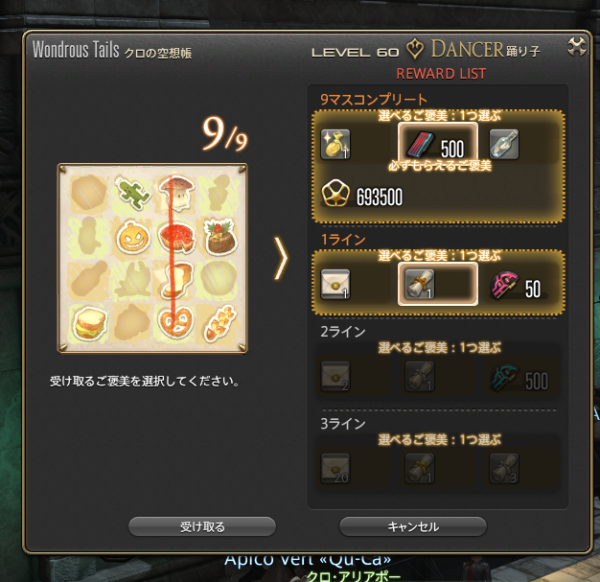Click the キャンセル button
Viewport: 600px width, 582px height.
pos(413,527)
